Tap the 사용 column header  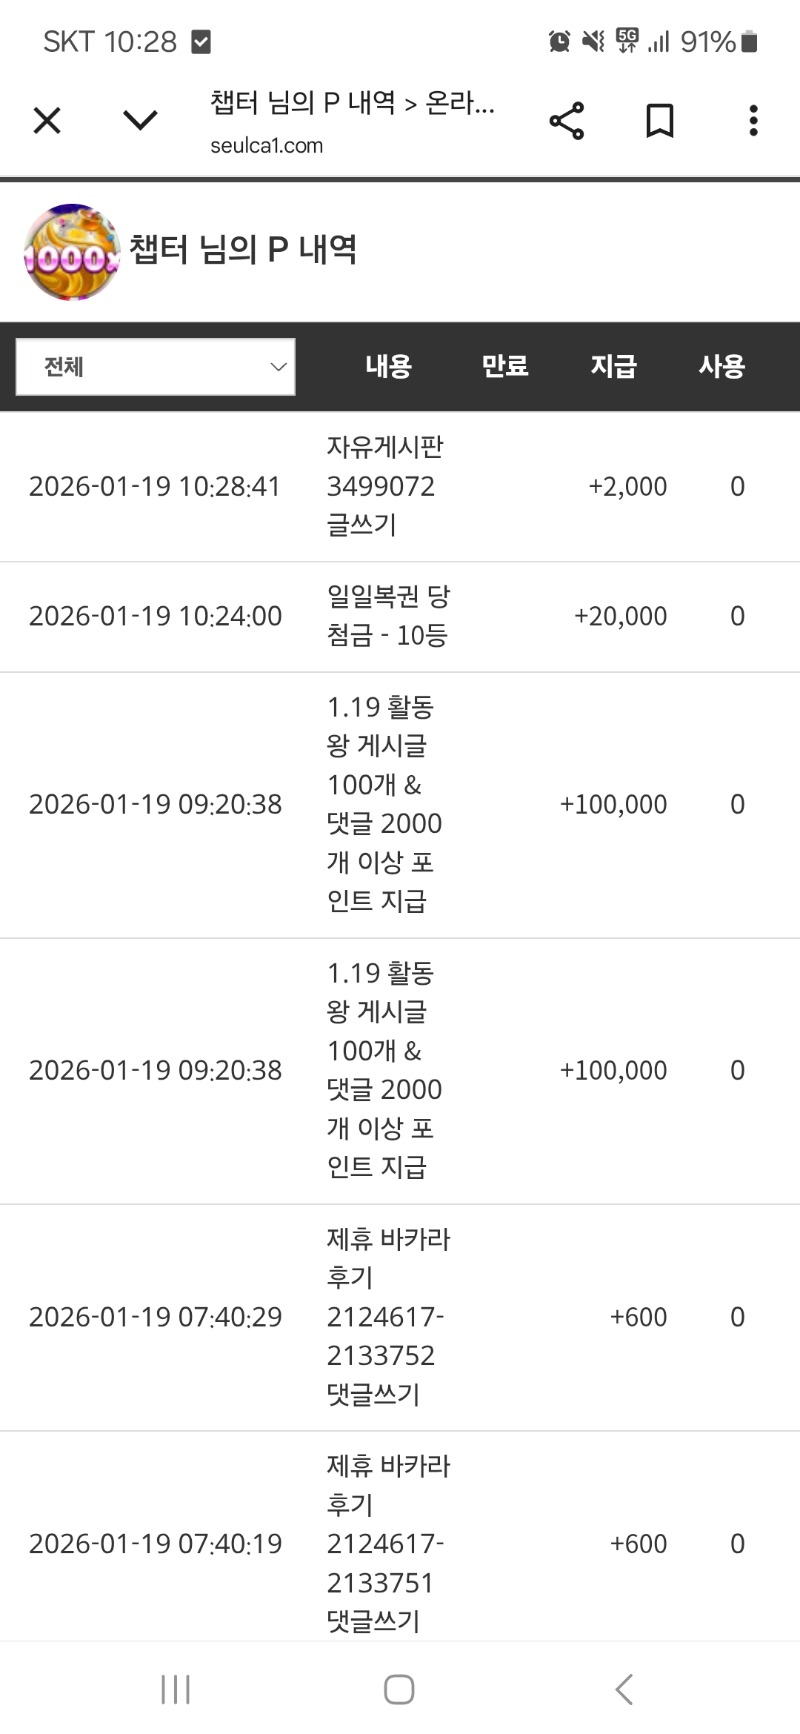tap(722, 366)
